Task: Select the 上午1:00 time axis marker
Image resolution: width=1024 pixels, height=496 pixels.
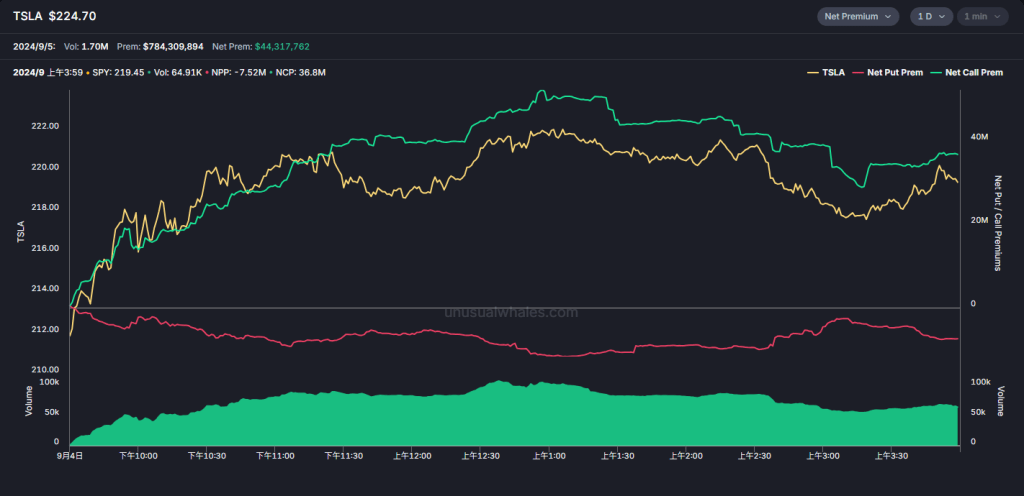Action: pyautogui.click(x=548, y=455)
